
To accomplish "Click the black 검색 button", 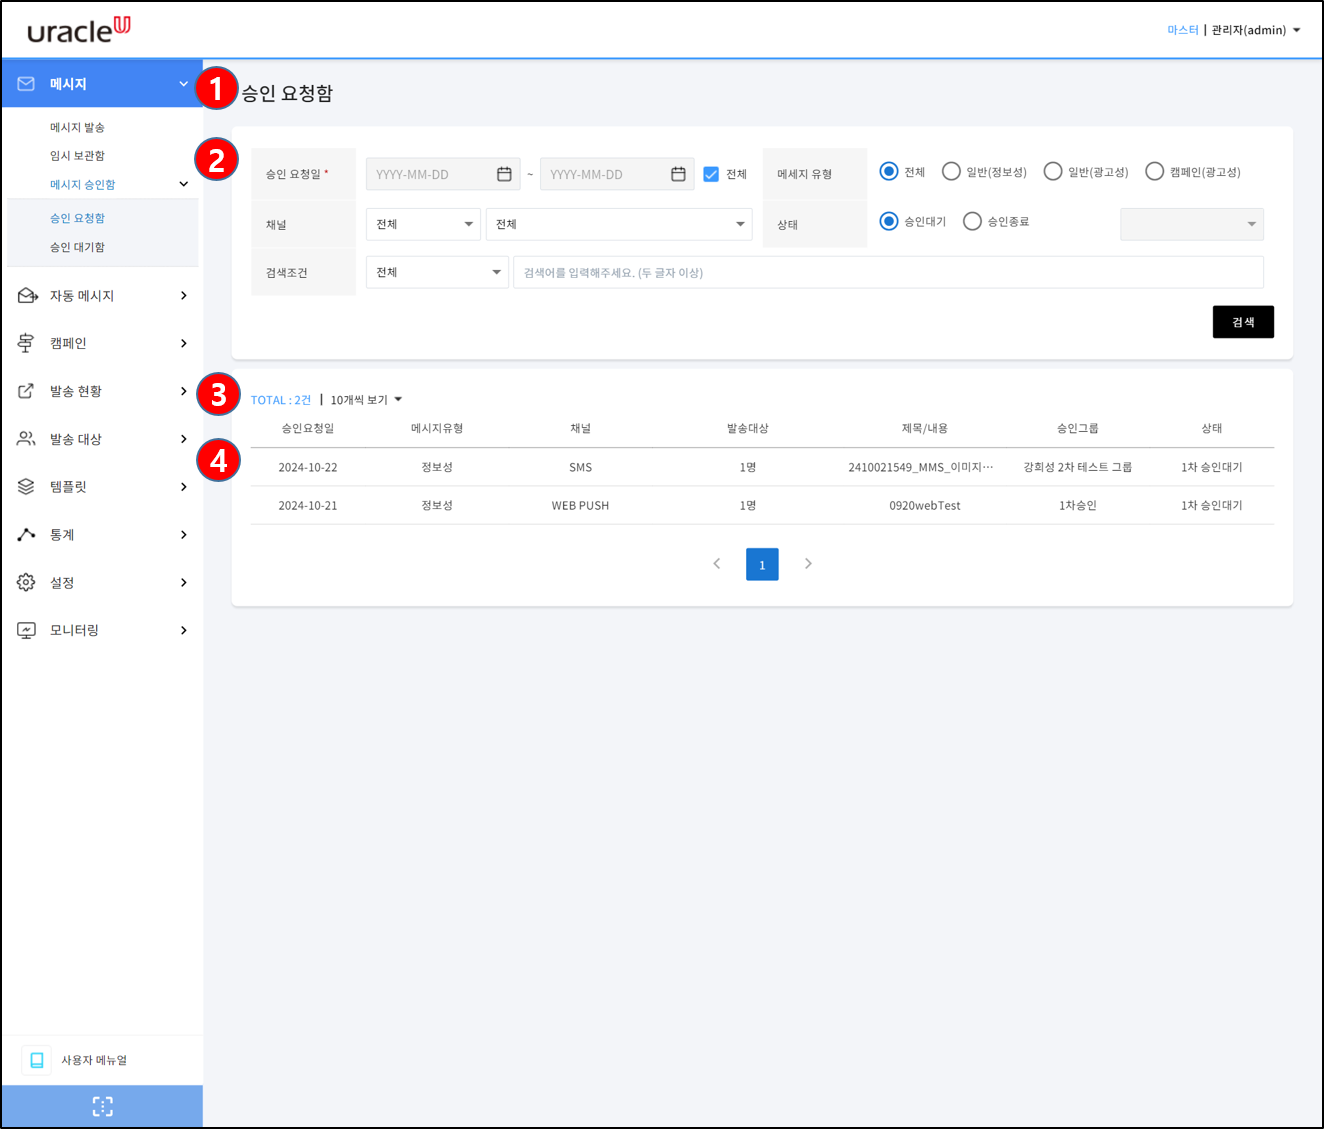I will tap(1243, 322).
